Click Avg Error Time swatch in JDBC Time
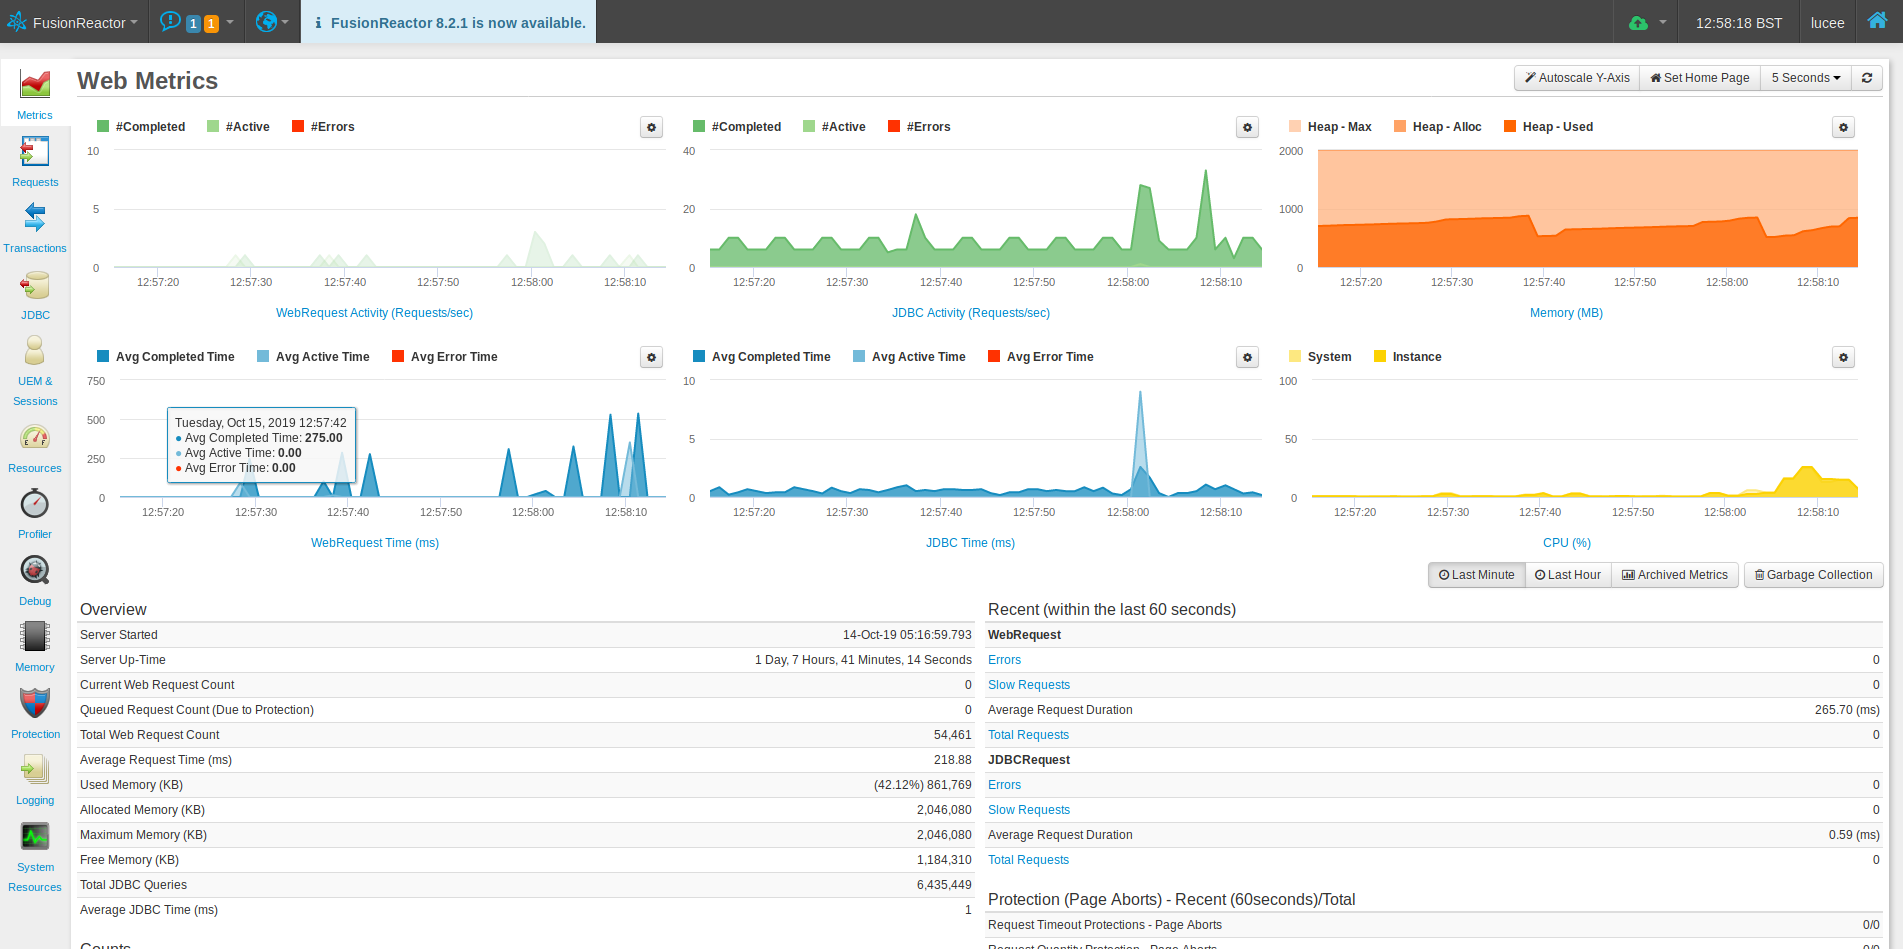 [994, 356]
